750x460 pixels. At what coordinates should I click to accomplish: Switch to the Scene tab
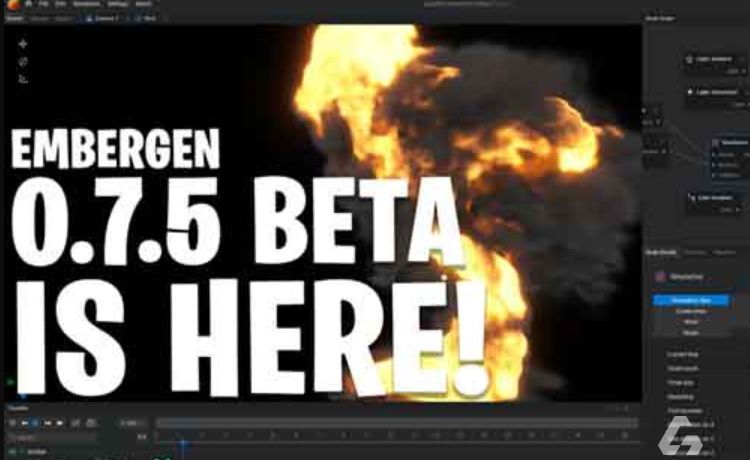pos(14,18)
